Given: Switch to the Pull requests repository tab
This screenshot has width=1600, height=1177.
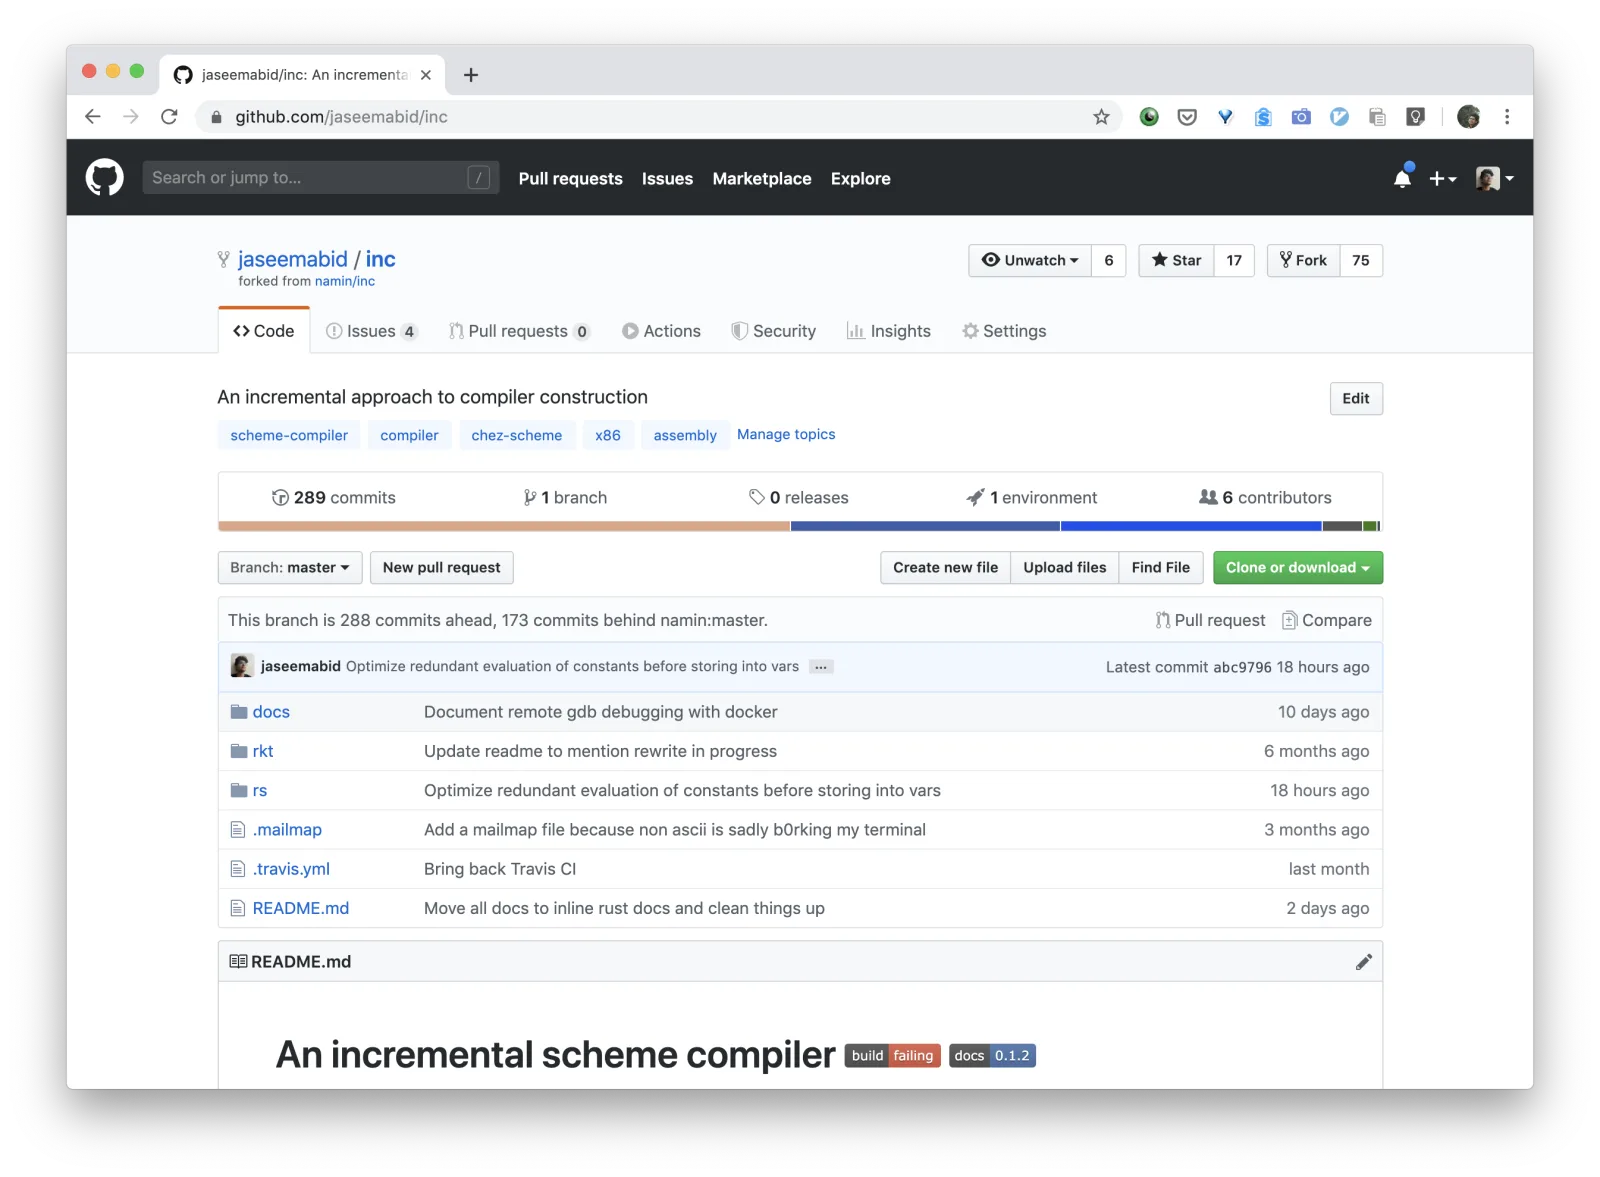Looking at the screenshot, I should [x=519, y=331].
